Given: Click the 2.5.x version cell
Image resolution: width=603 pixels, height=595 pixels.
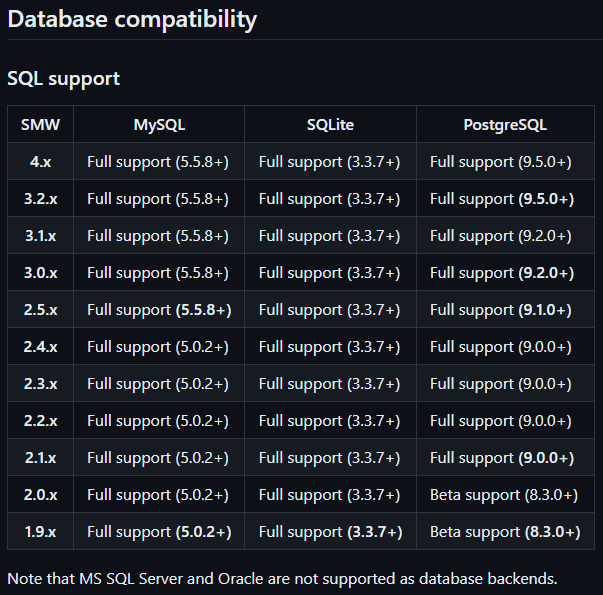Looking at the screenshot, I should pyautogui.click(x=40, y=310).
